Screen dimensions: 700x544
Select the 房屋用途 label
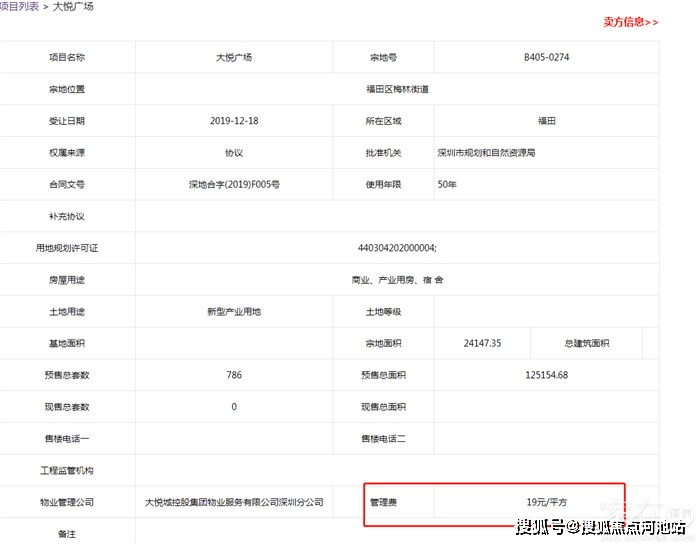tap(67, 280)
